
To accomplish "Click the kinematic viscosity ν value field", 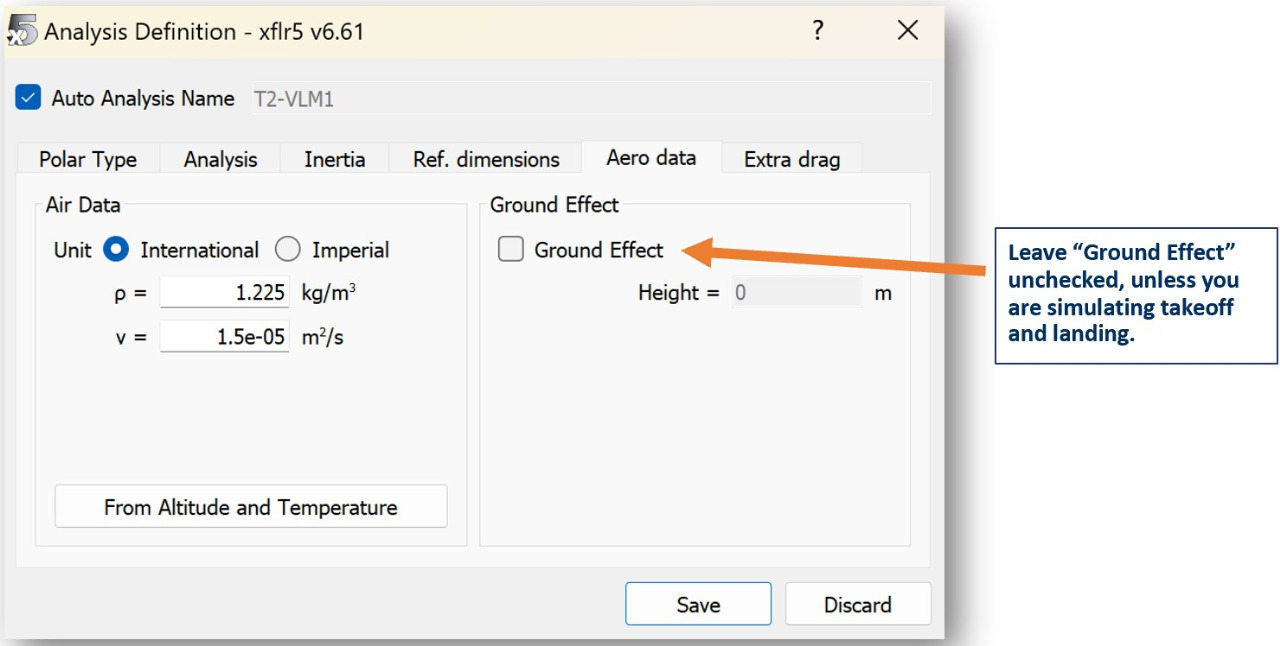I will click(224, 337).
